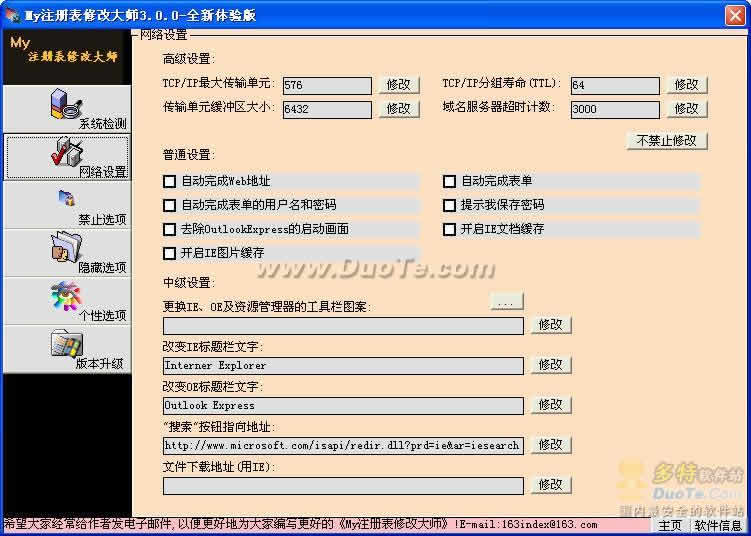Click 修改 next to 域名服务器超时计数
Screen dimensions: 751x536
pos(687,109)
